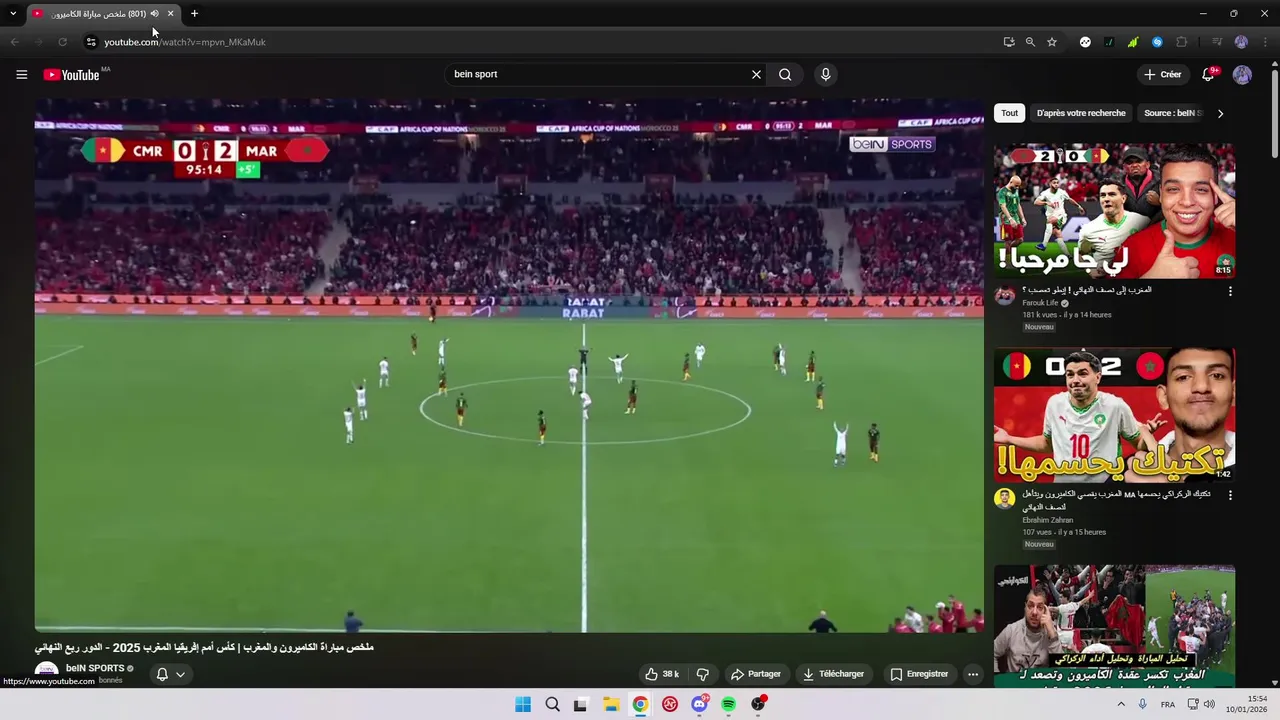The width and height of the screenshot is (1280, 720).
Task: Open a new browser tab
Action: tap(194, 14)
